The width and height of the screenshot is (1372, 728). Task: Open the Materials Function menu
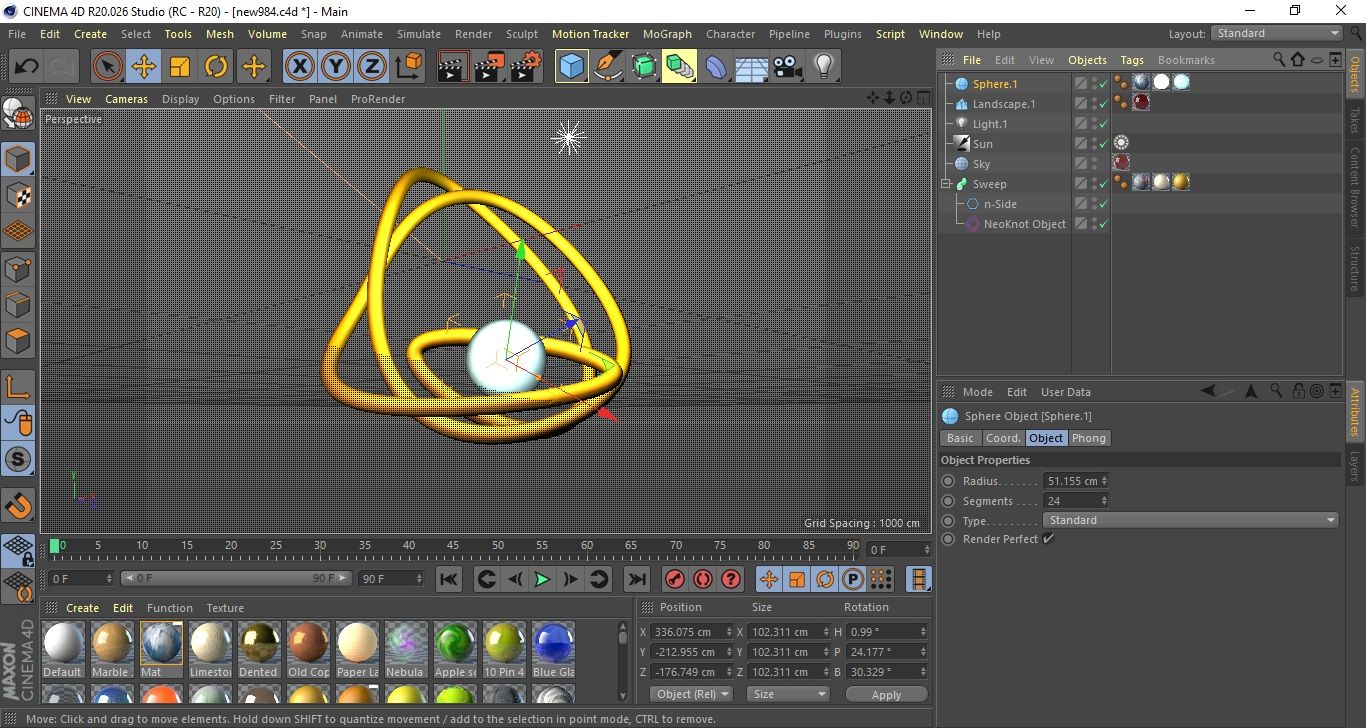pyautogui.click(x=170, y=608)
